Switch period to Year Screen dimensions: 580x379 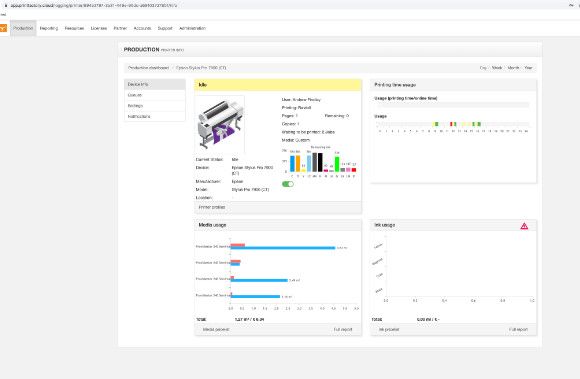(528, 68)
